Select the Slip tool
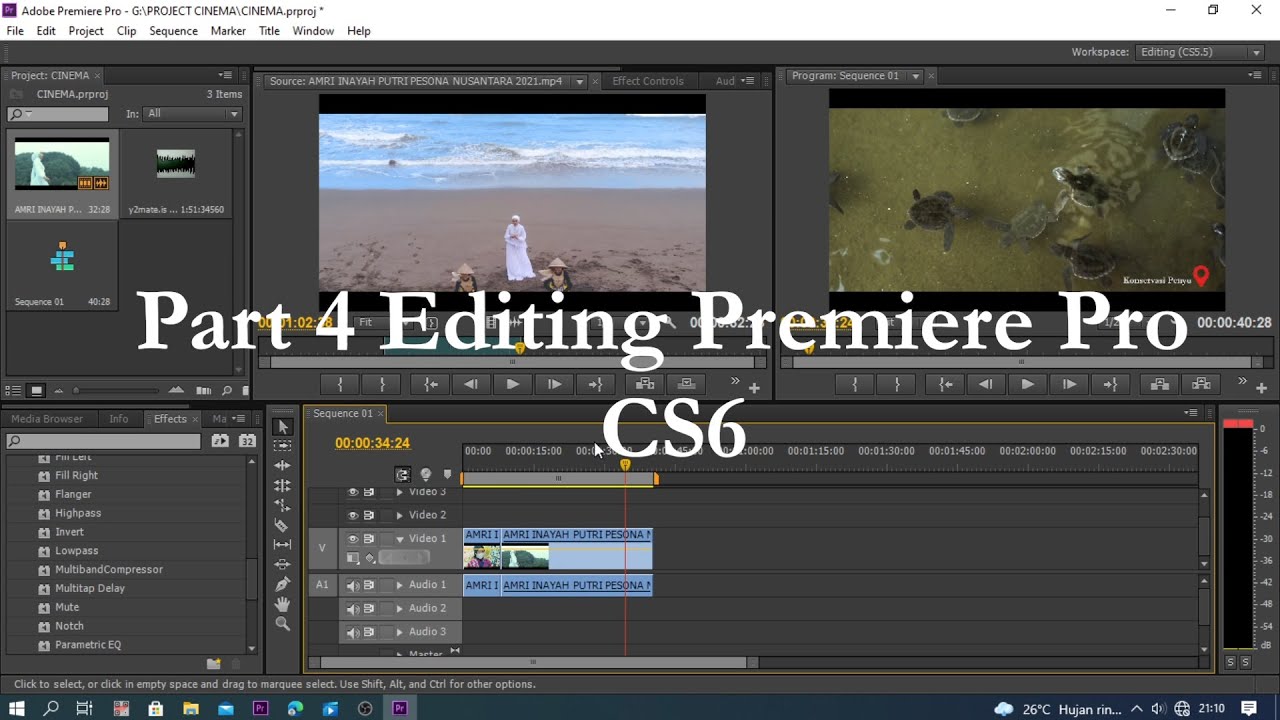This screenshot has width=1280, height=720. pyautogui.click(x=282, y=545)
